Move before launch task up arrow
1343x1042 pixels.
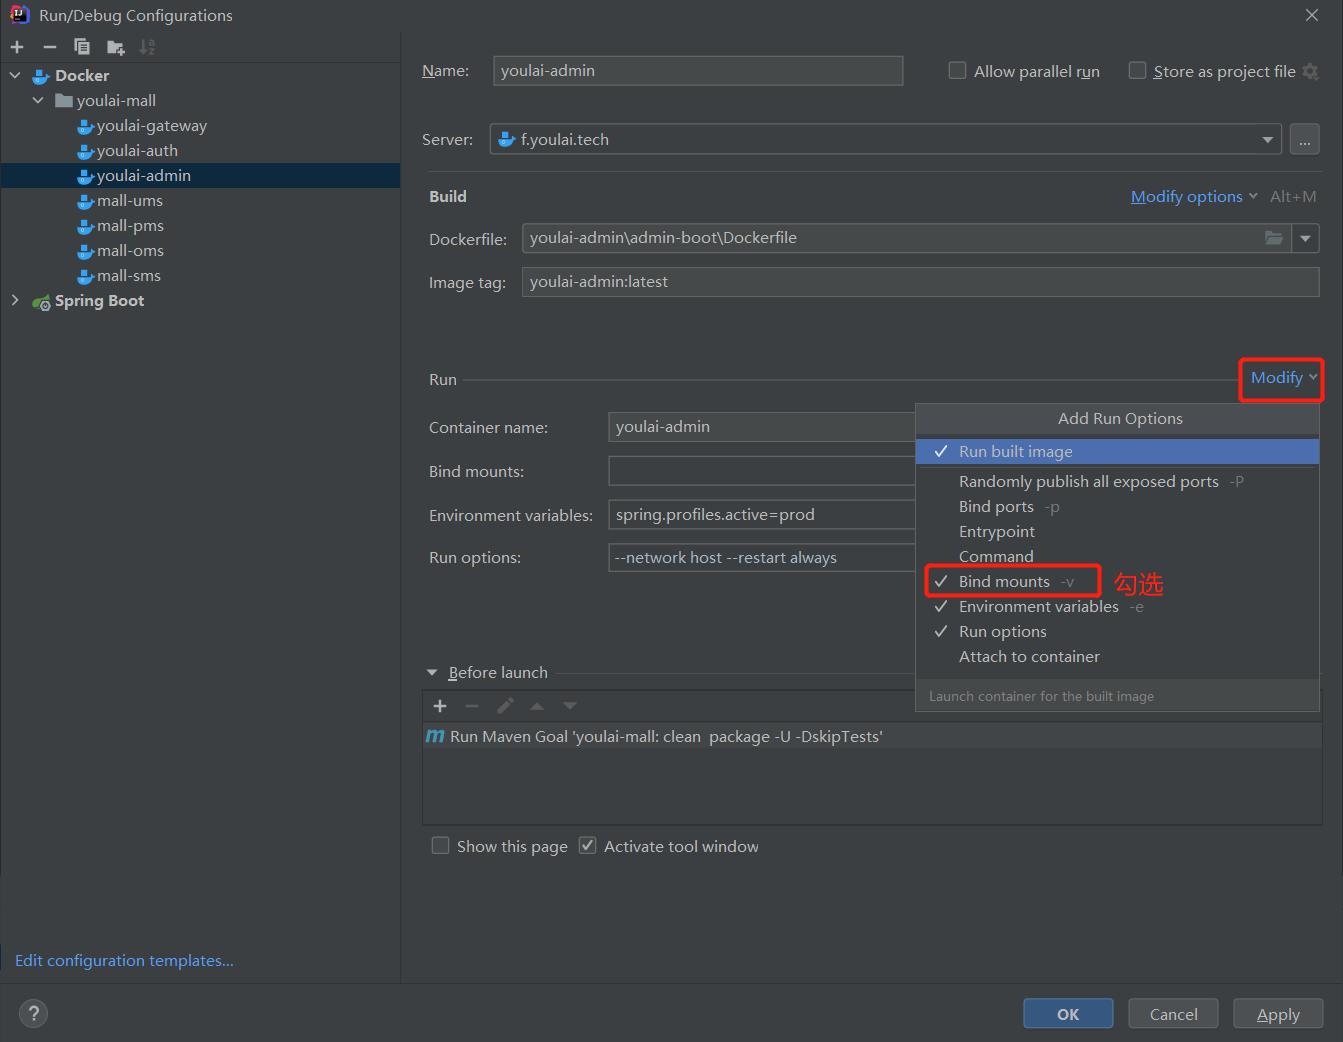click(537, 706)
